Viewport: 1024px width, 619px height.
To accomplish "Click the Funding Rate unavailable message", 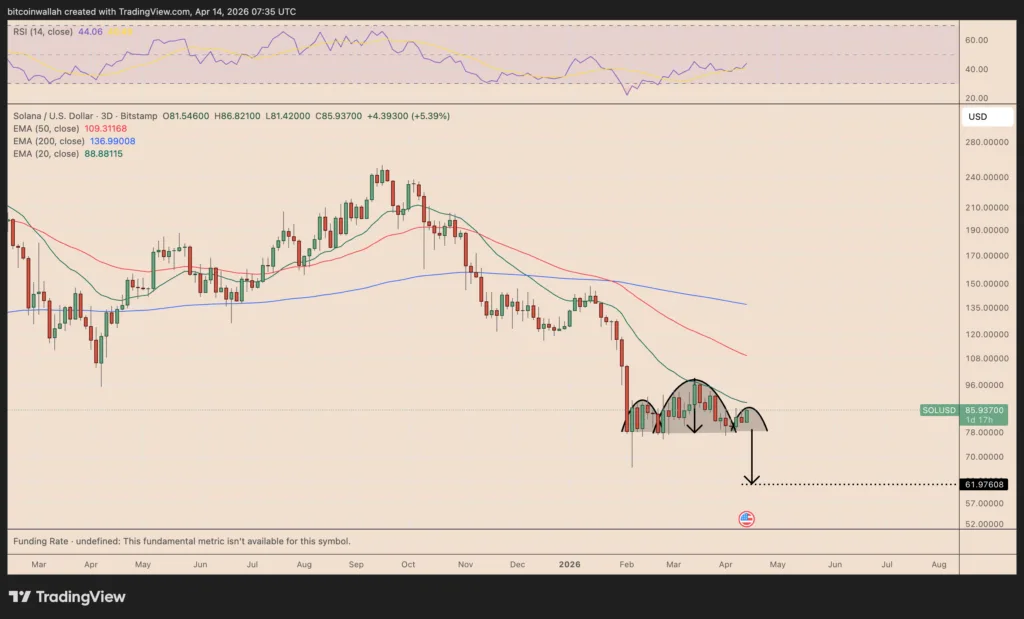I will (182, 541).
